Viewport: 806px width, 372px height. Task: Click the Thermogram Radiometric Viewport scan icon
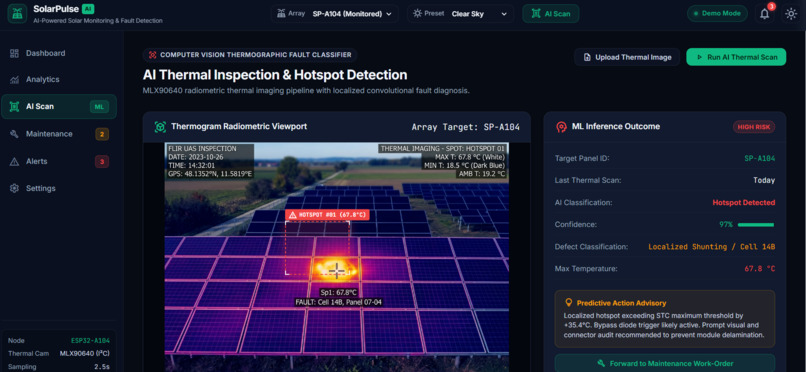(x=160, y=126)
